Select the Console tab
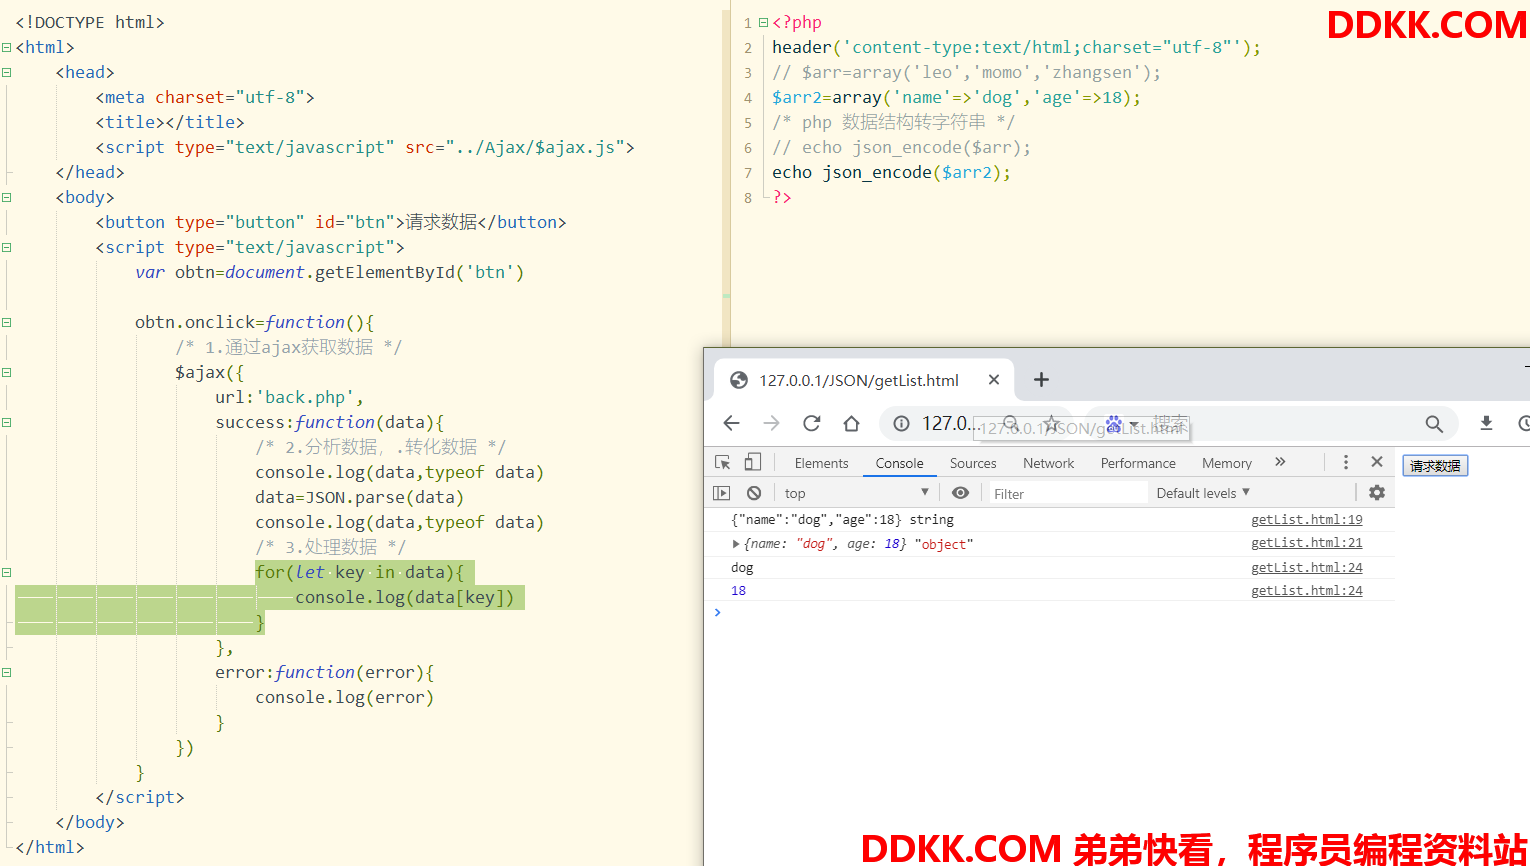 coord(899,463)
